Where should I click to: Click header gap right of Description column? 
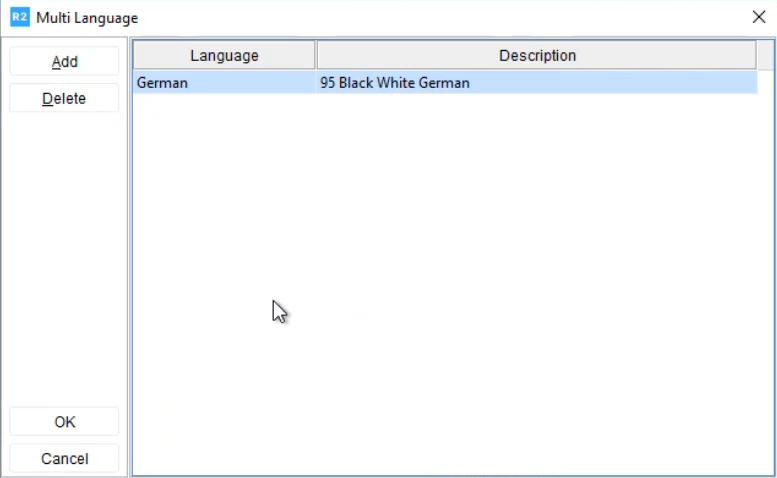[x=763, y=55]
